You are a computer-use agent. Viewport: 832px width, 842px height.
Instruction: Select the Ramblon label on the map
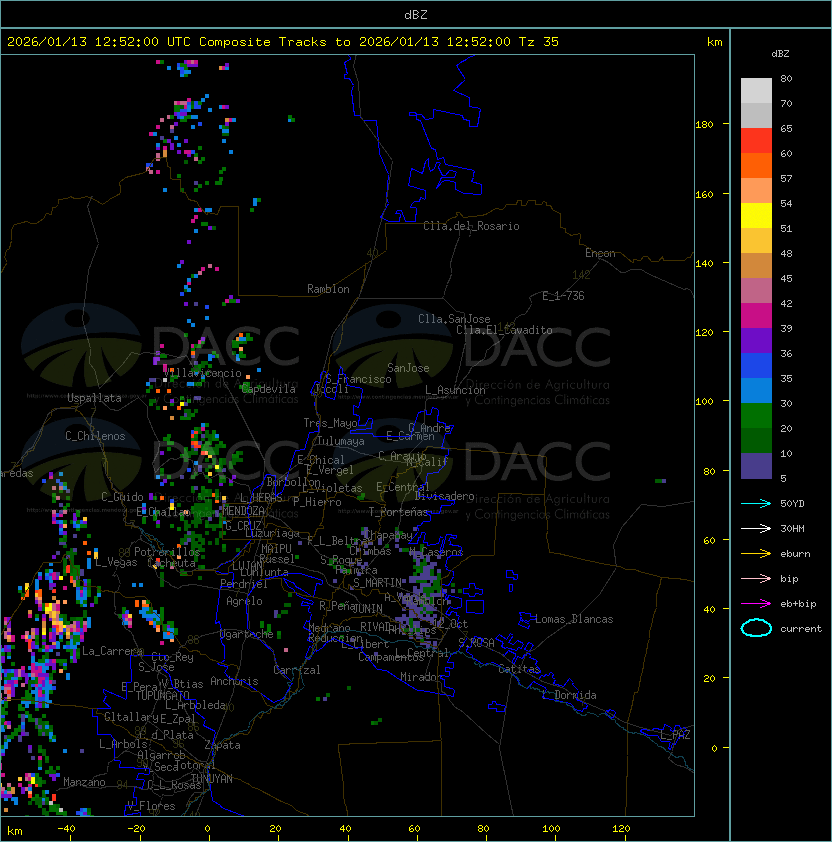pyautogui.click(x=328, y=289)
